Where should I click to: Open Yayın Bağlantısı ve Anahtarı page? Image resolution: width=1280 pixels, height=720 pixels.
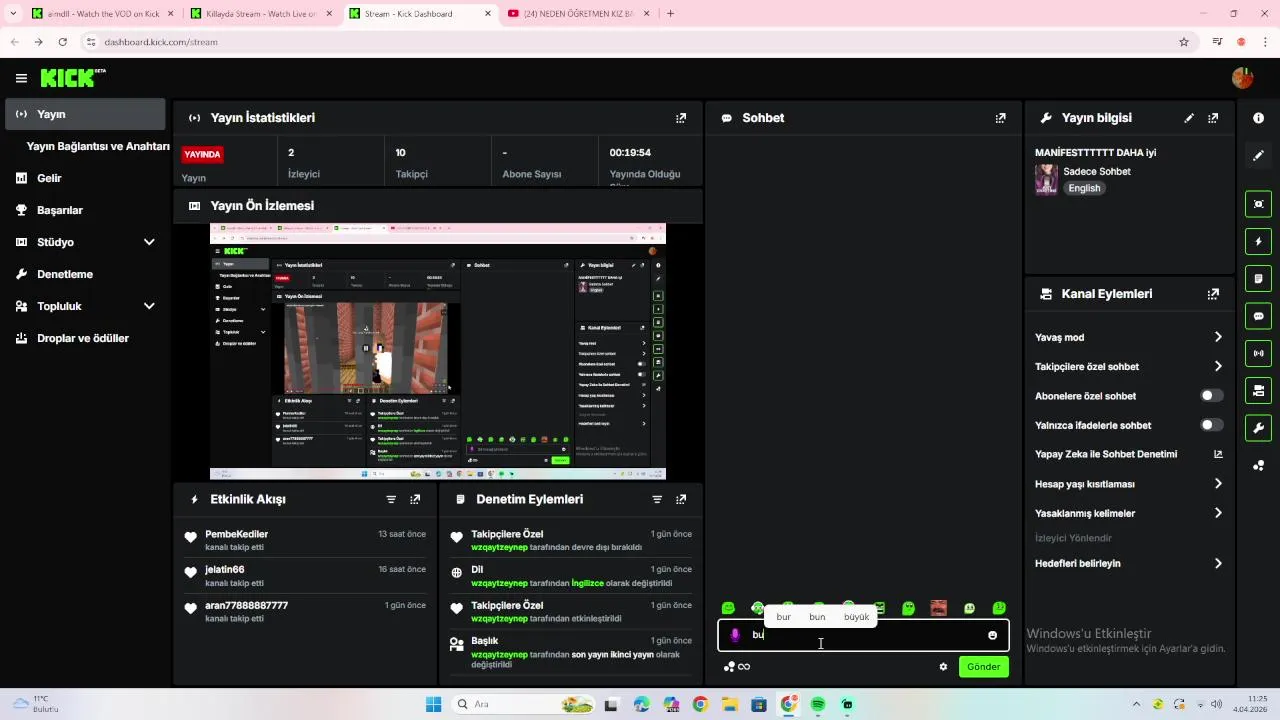[x=98, y=146]
